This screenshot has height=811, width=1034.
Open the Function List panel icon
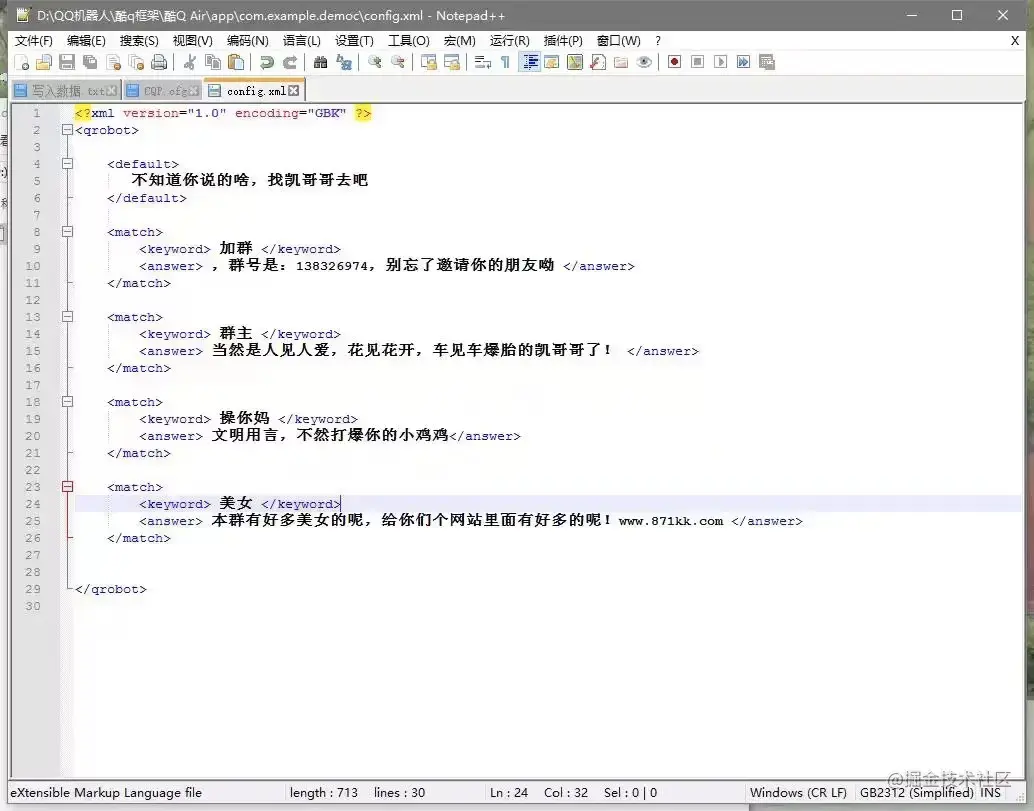click(x=598, y=63)
